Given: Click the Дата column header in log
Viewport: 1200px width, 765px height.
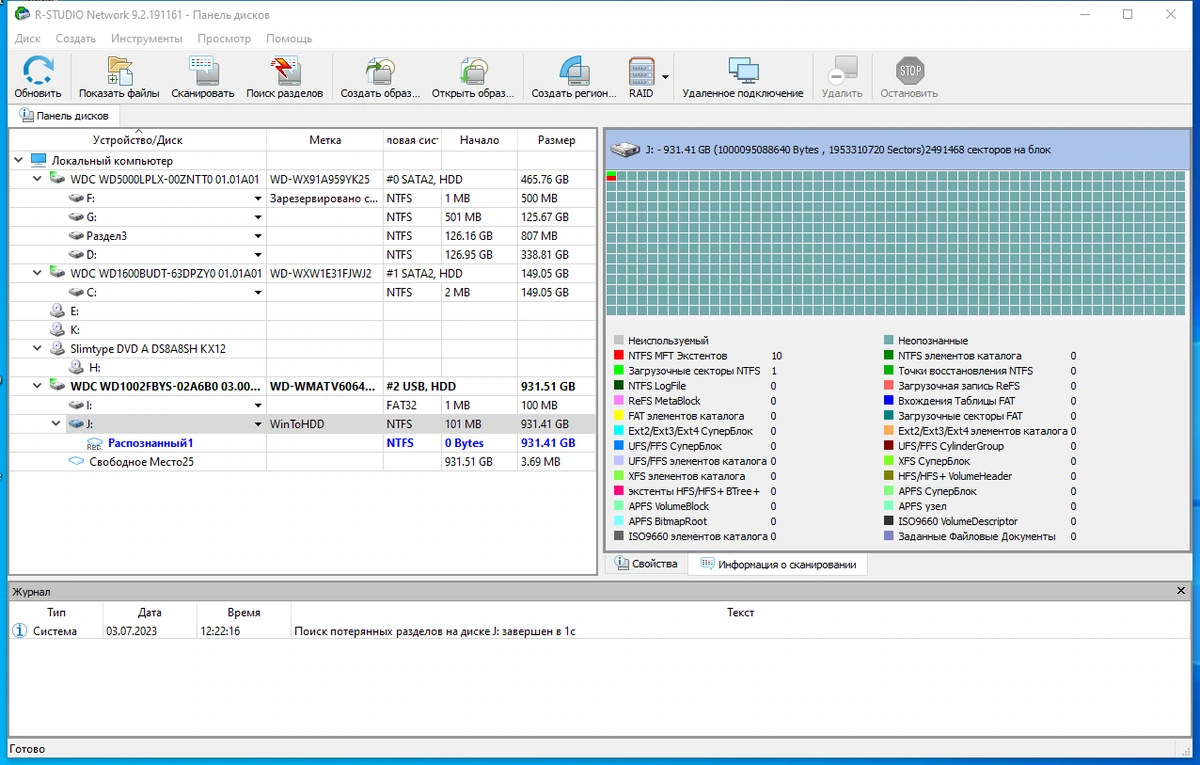Looking at the screenshot, I should tap(150, 612).
